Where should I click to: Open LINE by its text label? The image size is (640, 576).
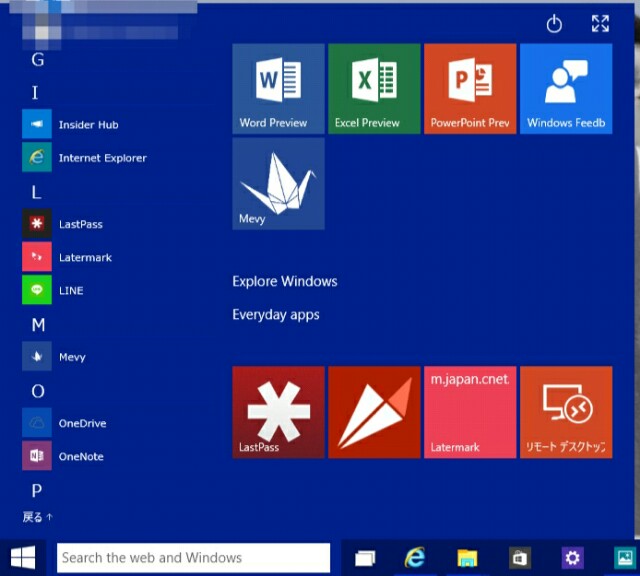pos(71,291)
